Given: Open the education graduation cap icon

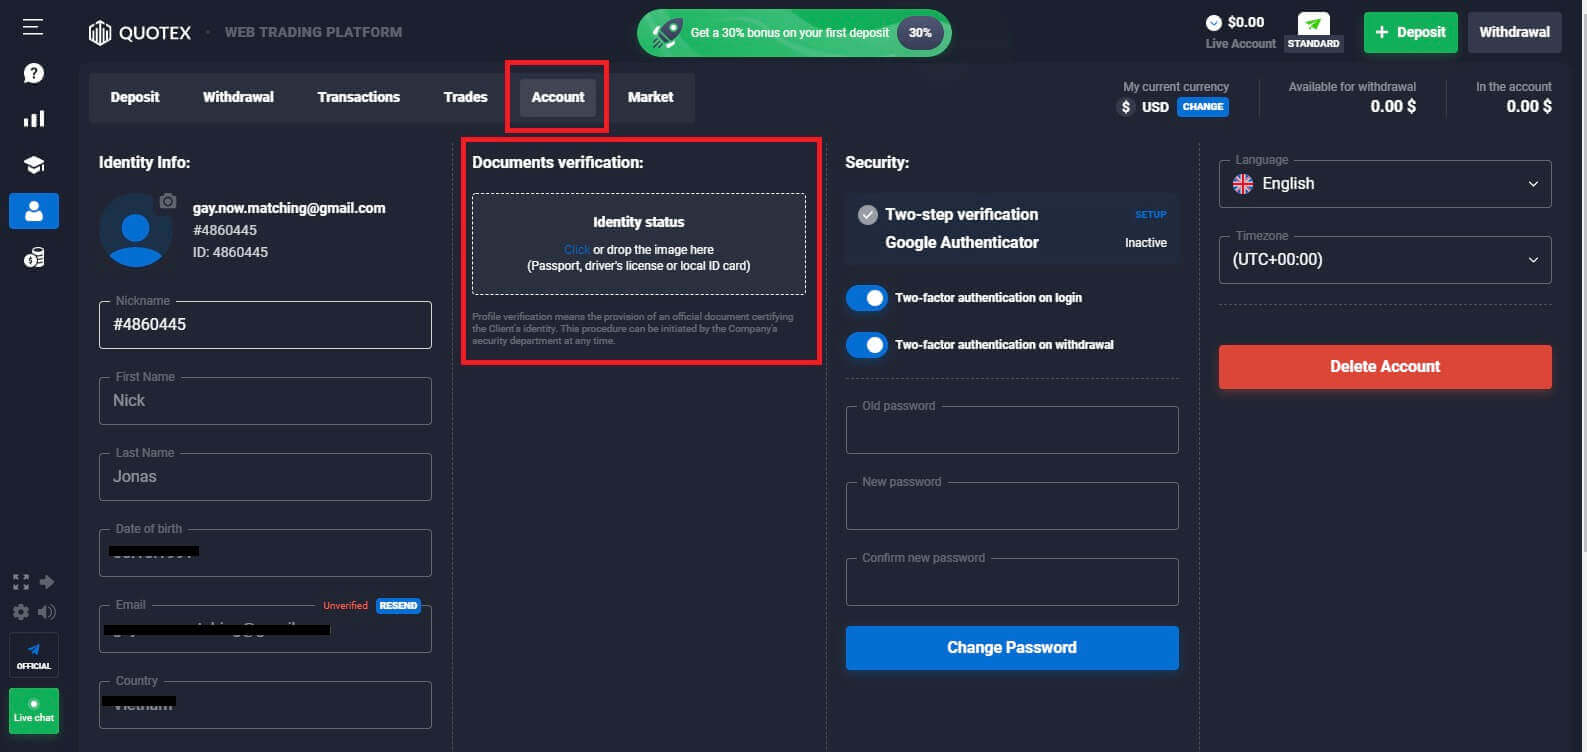Looking at the screenshot, I should [x=34, y=165].
